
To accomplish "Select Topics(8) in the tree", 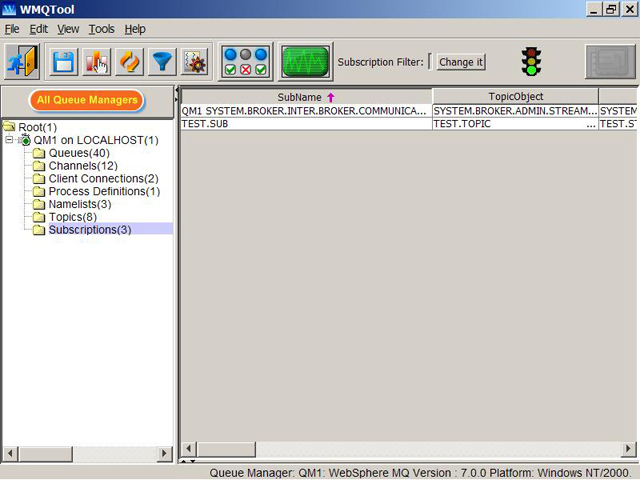I will coord(73,217).
